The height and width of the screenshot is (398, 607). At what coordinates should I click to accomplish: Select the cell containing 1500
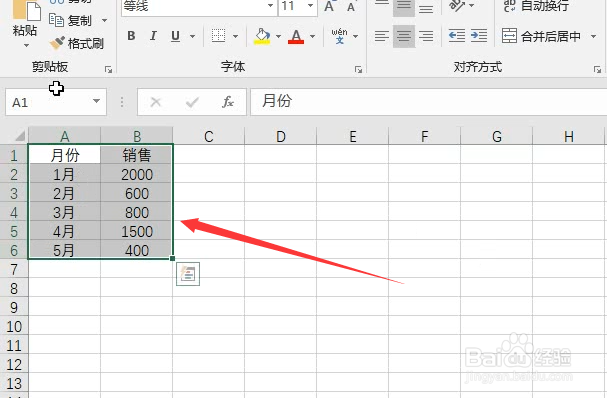pyautogui.click(x=137, y=231)
